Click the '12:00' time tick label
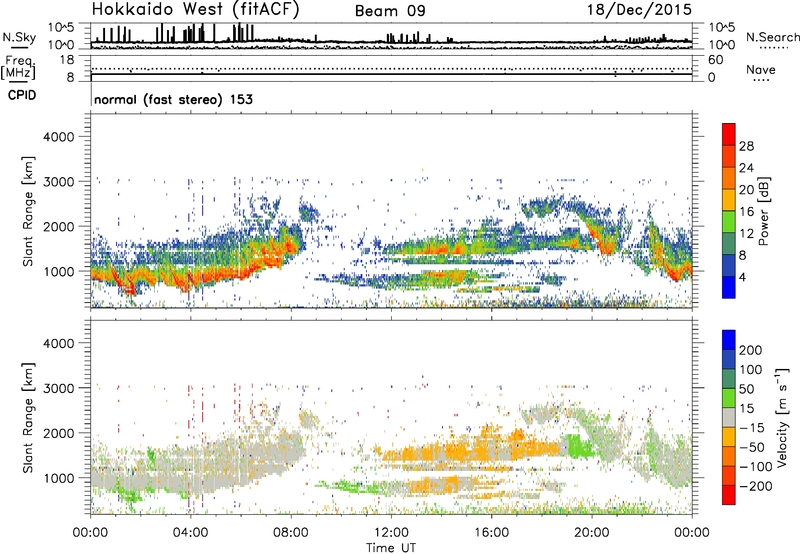Viewport: 800px width, 554px height. 391,533
